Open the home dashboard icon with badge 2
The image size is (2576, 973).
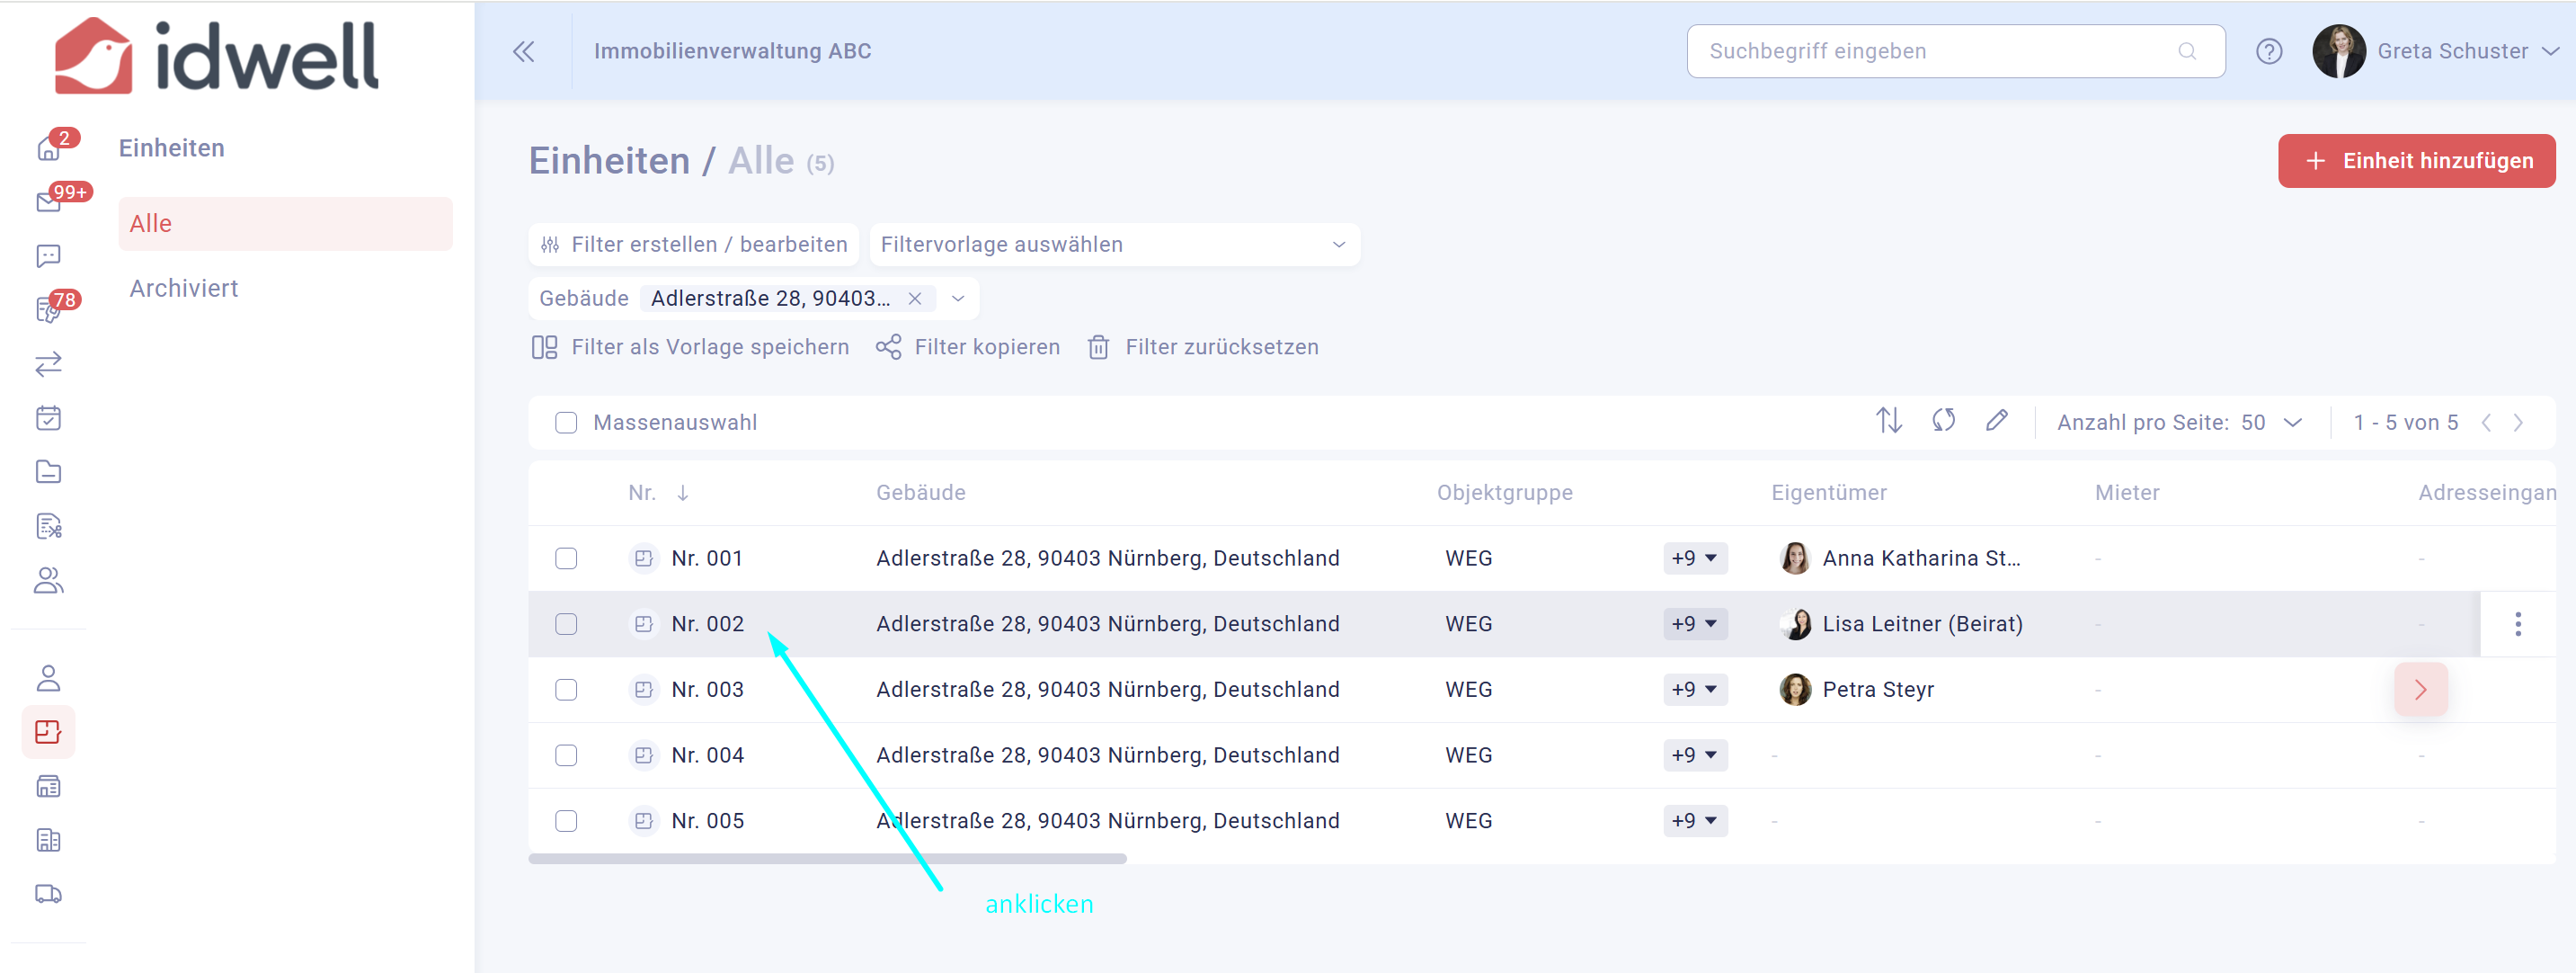pos(48,149)
